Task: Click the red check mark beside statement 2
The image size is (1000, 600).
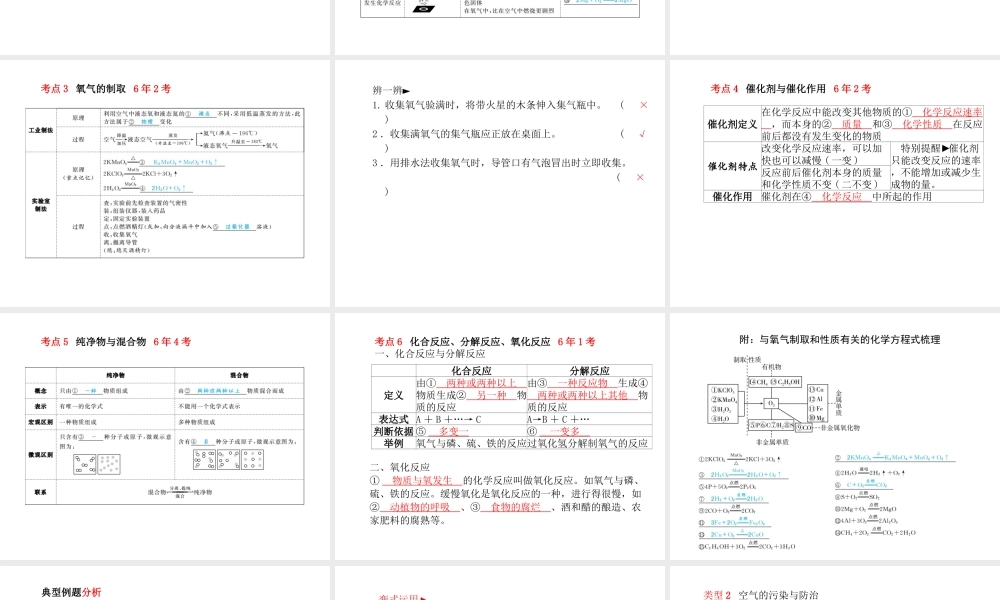Action: pos(642,134)
